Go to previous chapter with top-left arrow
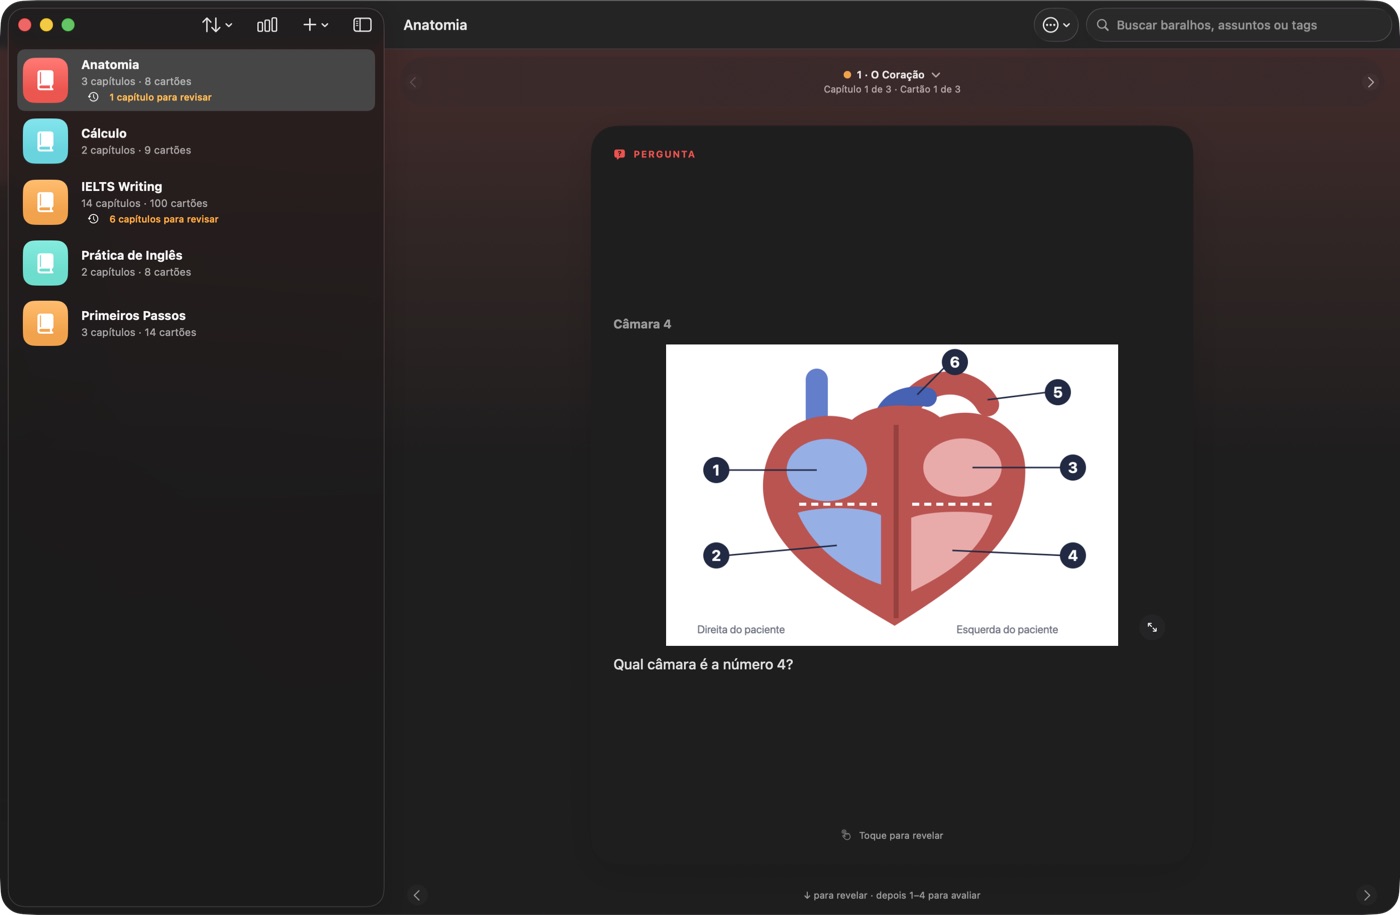 (413, 82)
